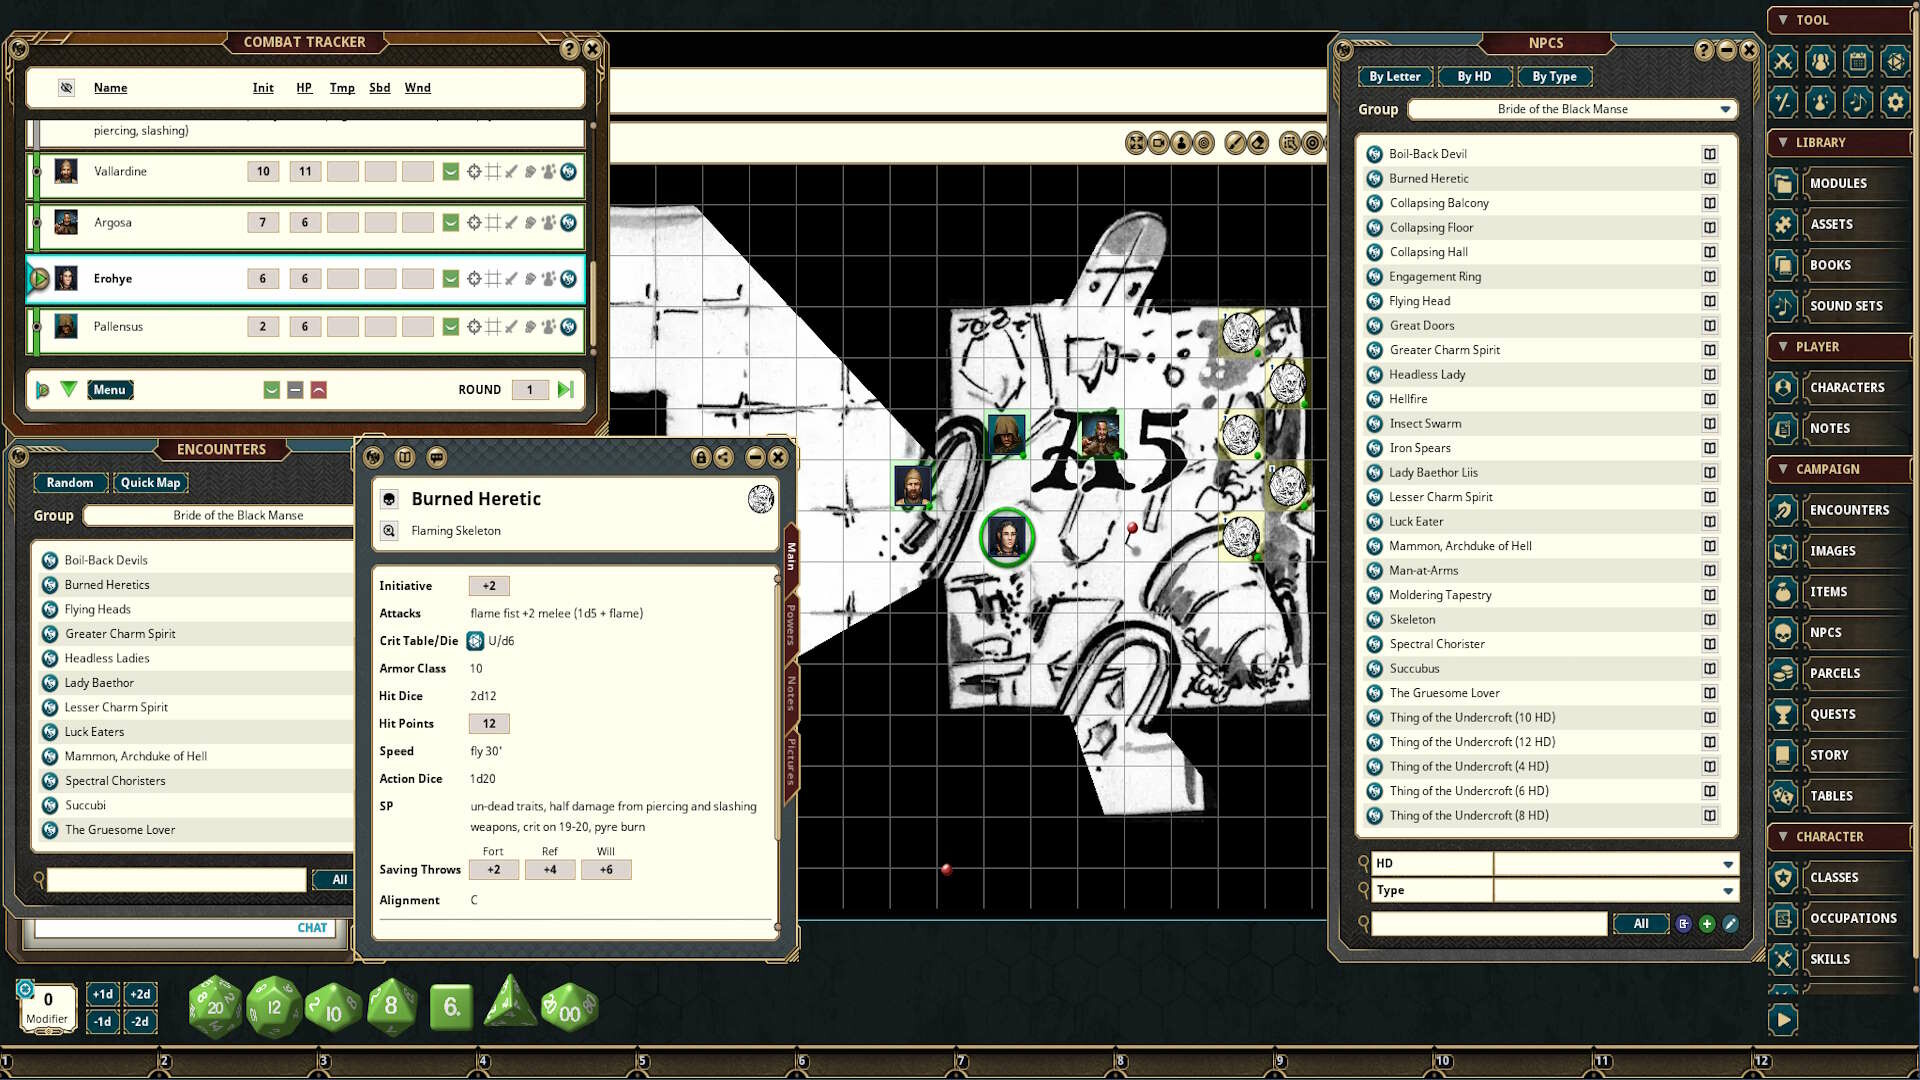The image size is (1920, 1080).
Task: Open the Options gear tool in the top-right toolbar
Action: click(x=1894, y=101)
